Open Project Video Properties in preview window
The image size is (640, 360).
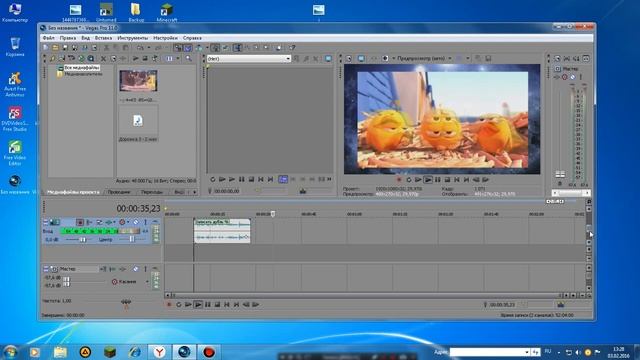(x=349, y=58)
